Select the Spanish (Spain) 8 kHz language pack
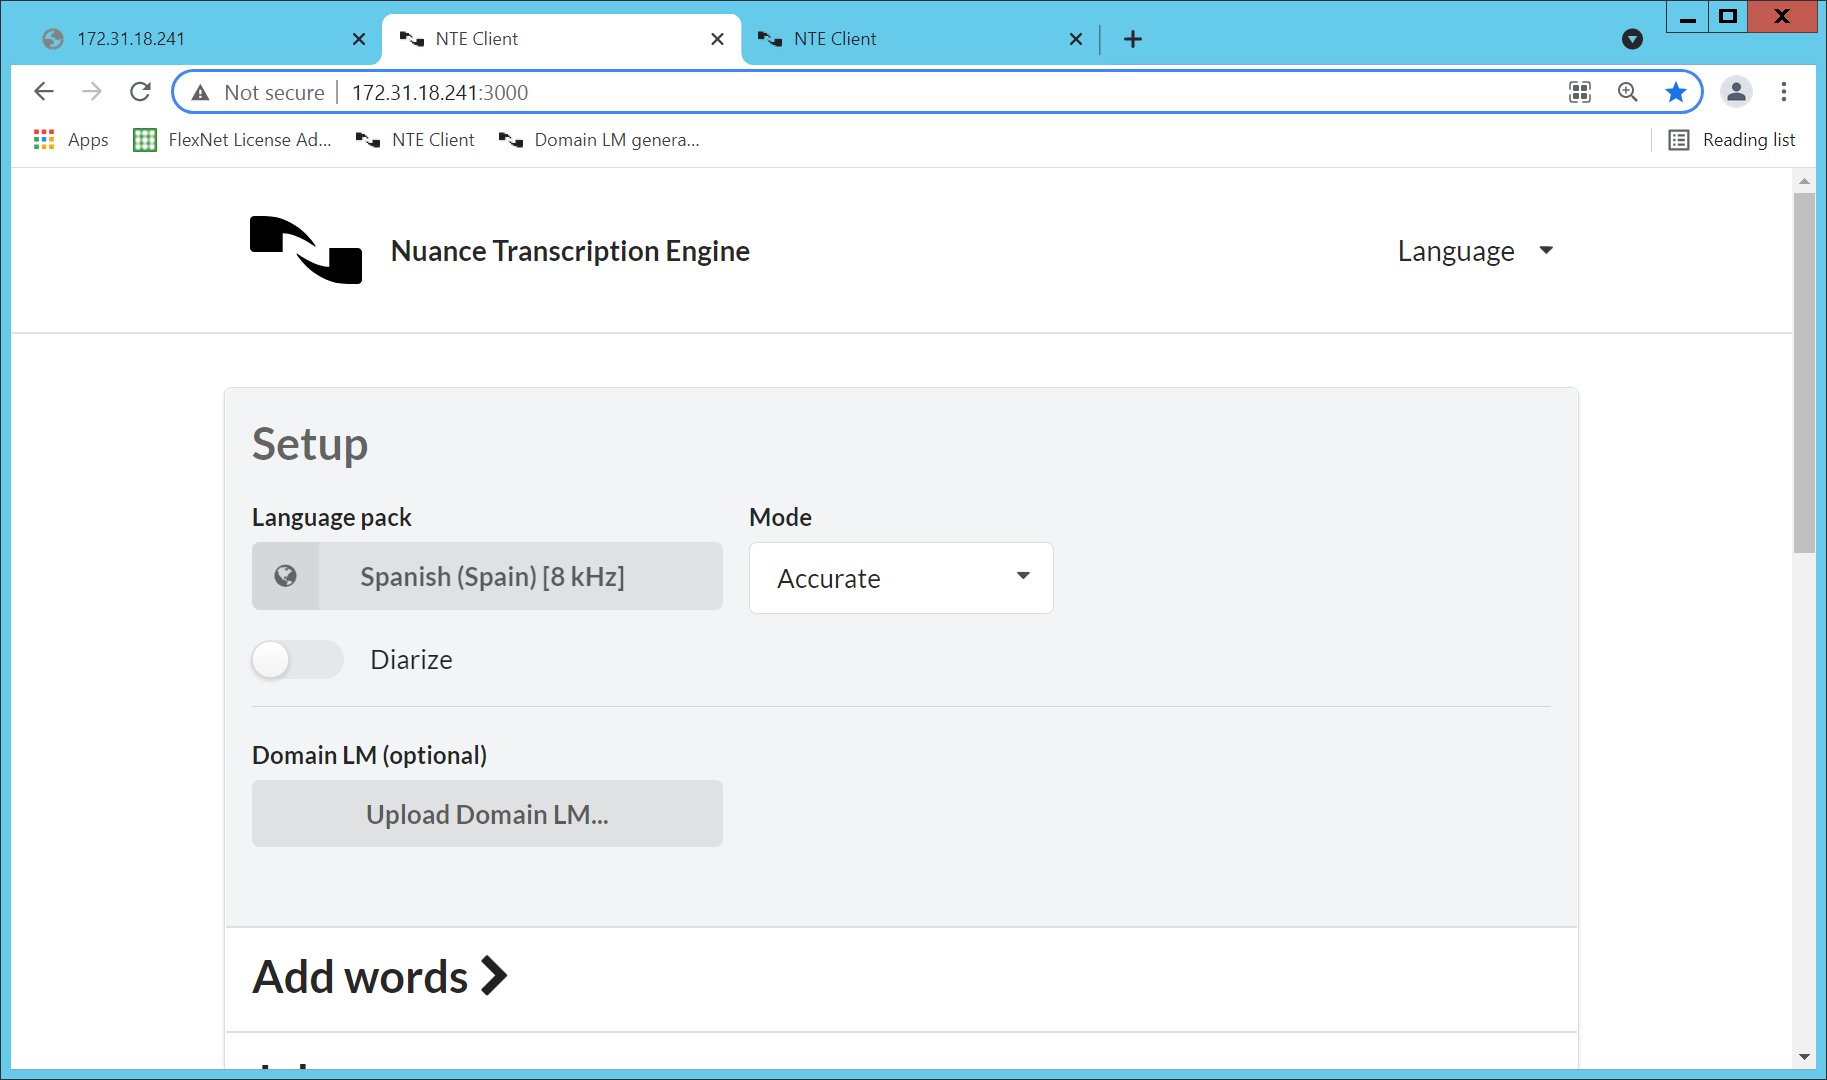 pyautogui.click(x=491, y=576)
